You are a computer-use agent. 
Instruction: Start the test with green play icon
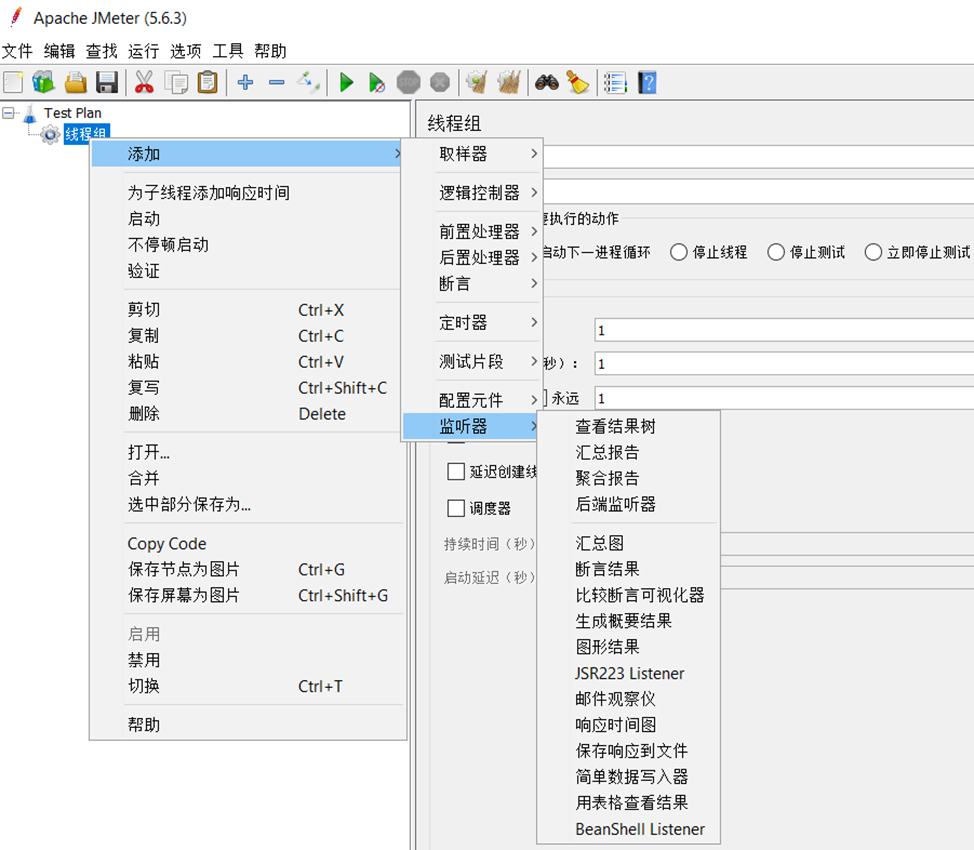coord(346,82)
